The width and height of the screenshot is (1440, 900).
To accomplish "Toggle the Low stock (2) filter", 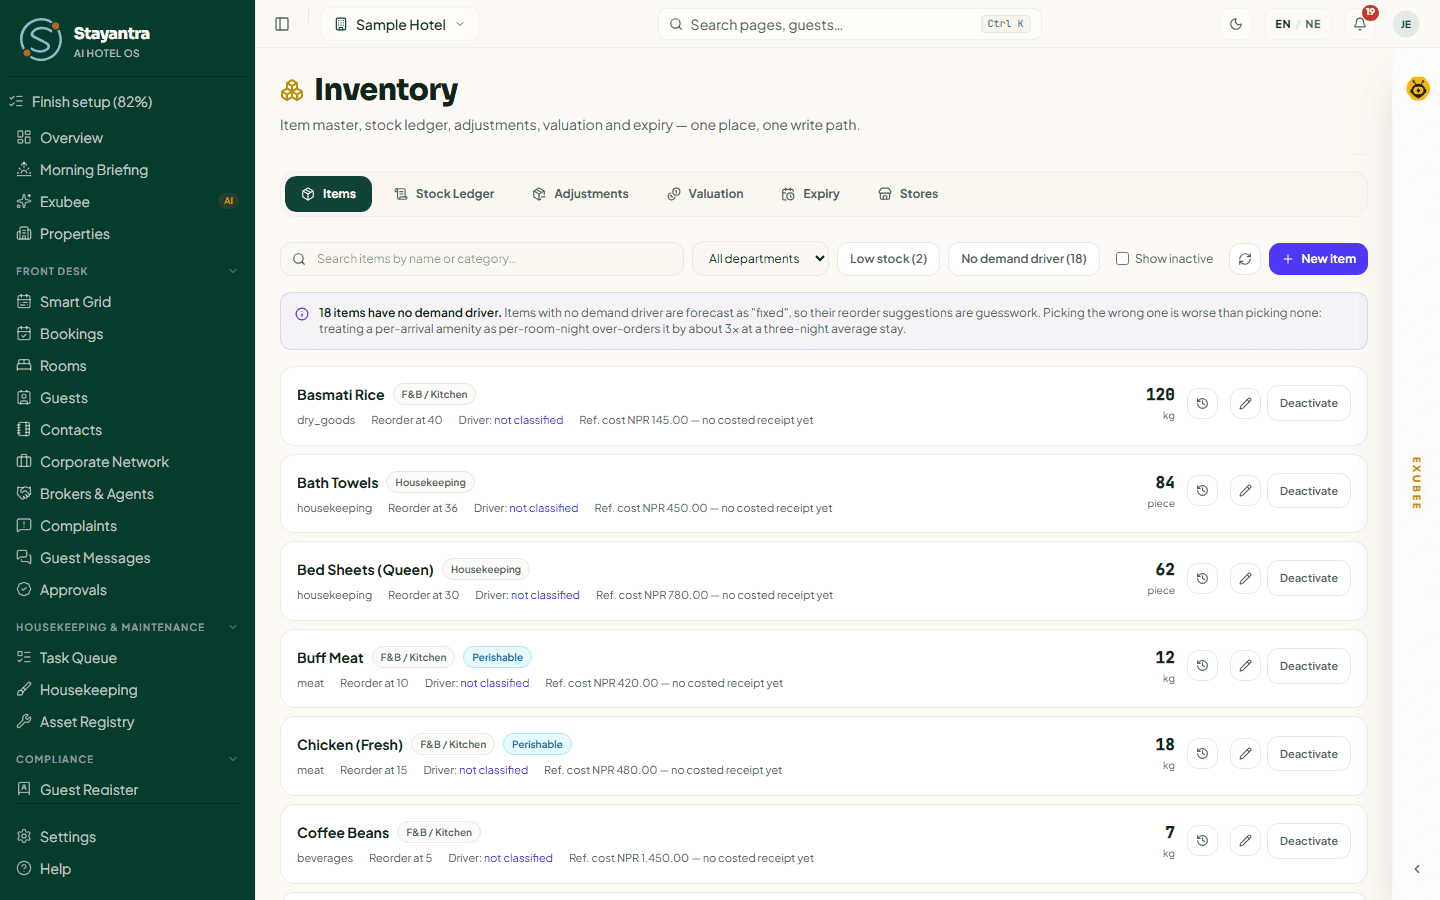I will [888, 259].
